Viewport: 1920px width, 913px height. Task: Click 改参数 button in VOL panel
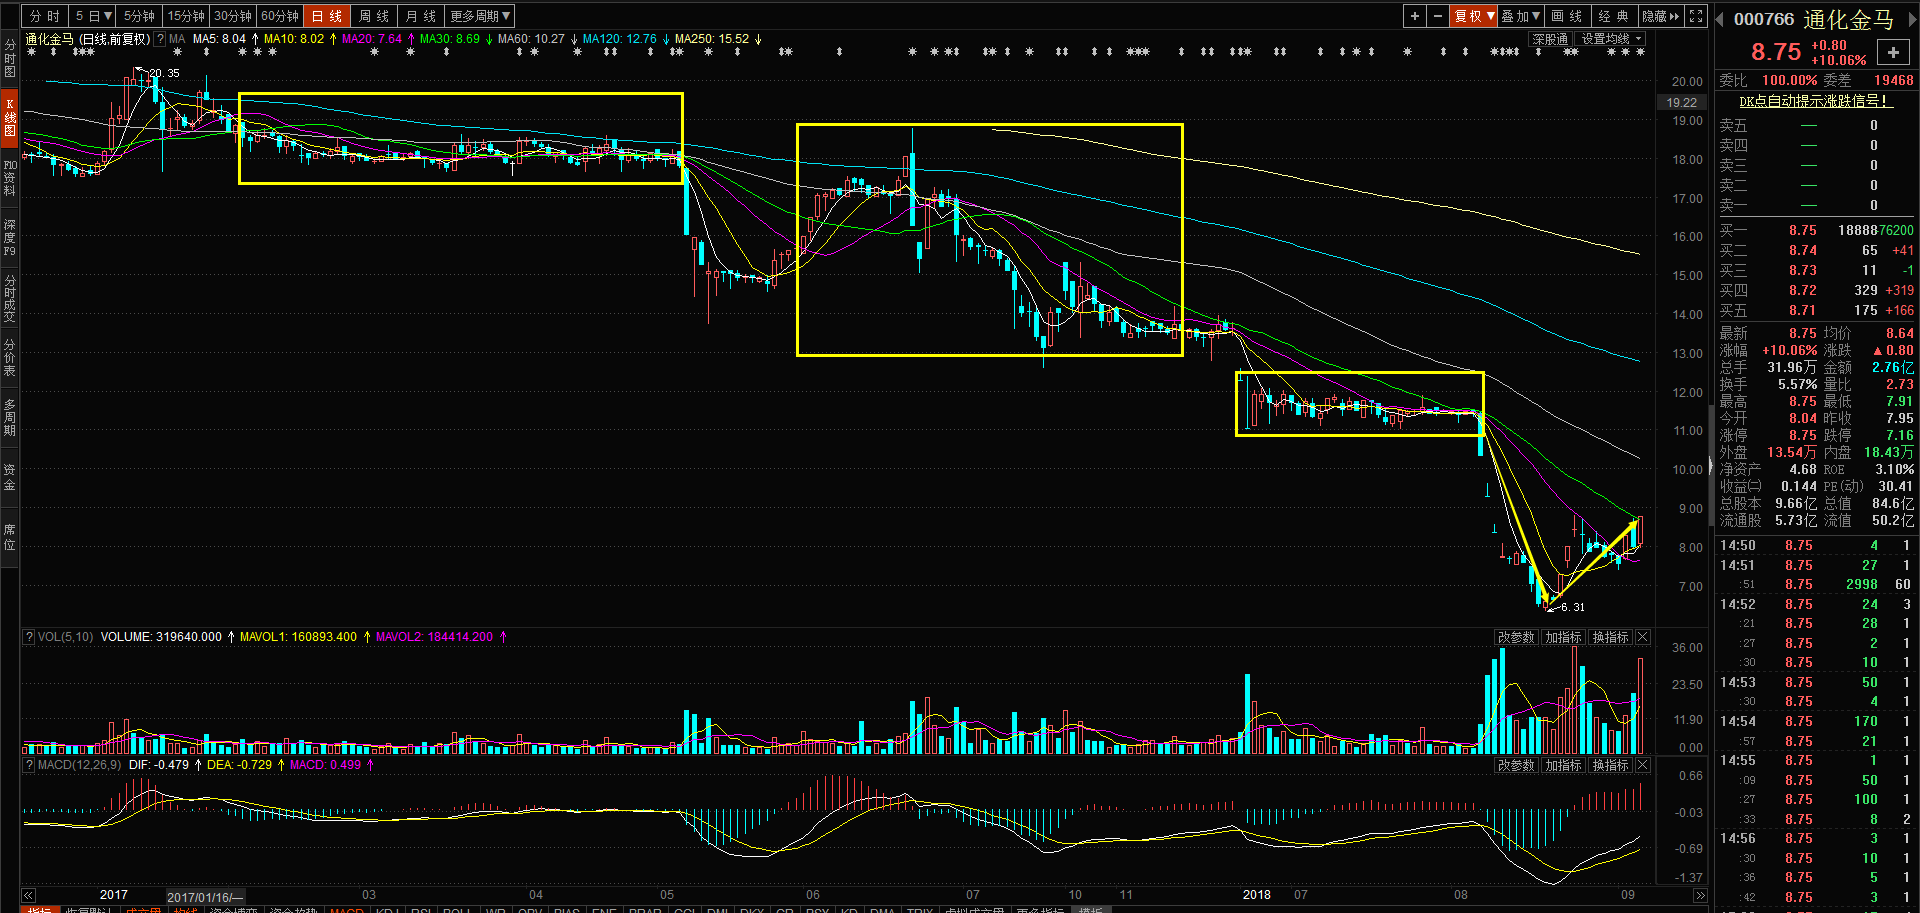(1515, 637)
